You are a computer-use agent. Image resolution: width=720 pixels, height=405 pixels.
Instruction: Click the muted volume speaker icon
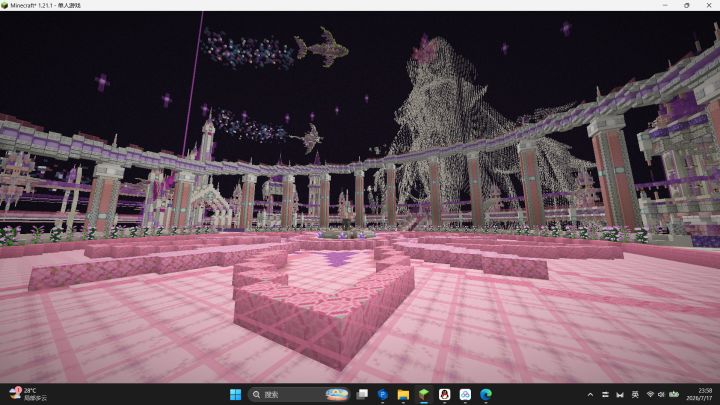[661, 394]
